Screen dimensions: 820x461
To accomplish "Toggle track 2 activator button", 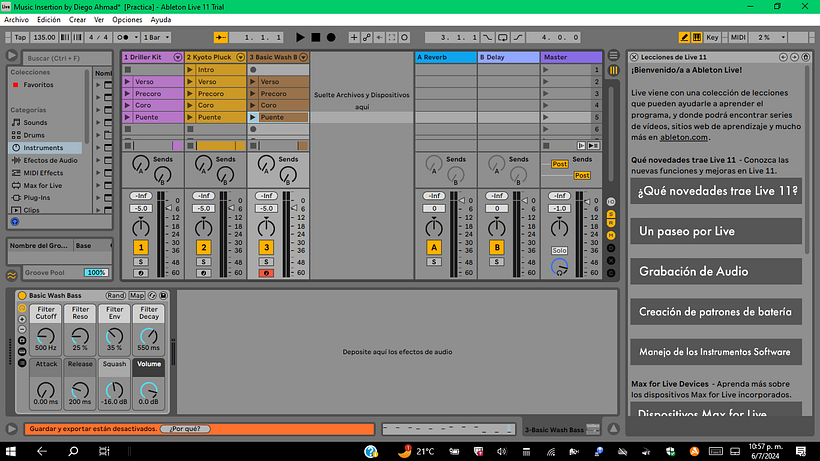I will (x=203, y=247).
